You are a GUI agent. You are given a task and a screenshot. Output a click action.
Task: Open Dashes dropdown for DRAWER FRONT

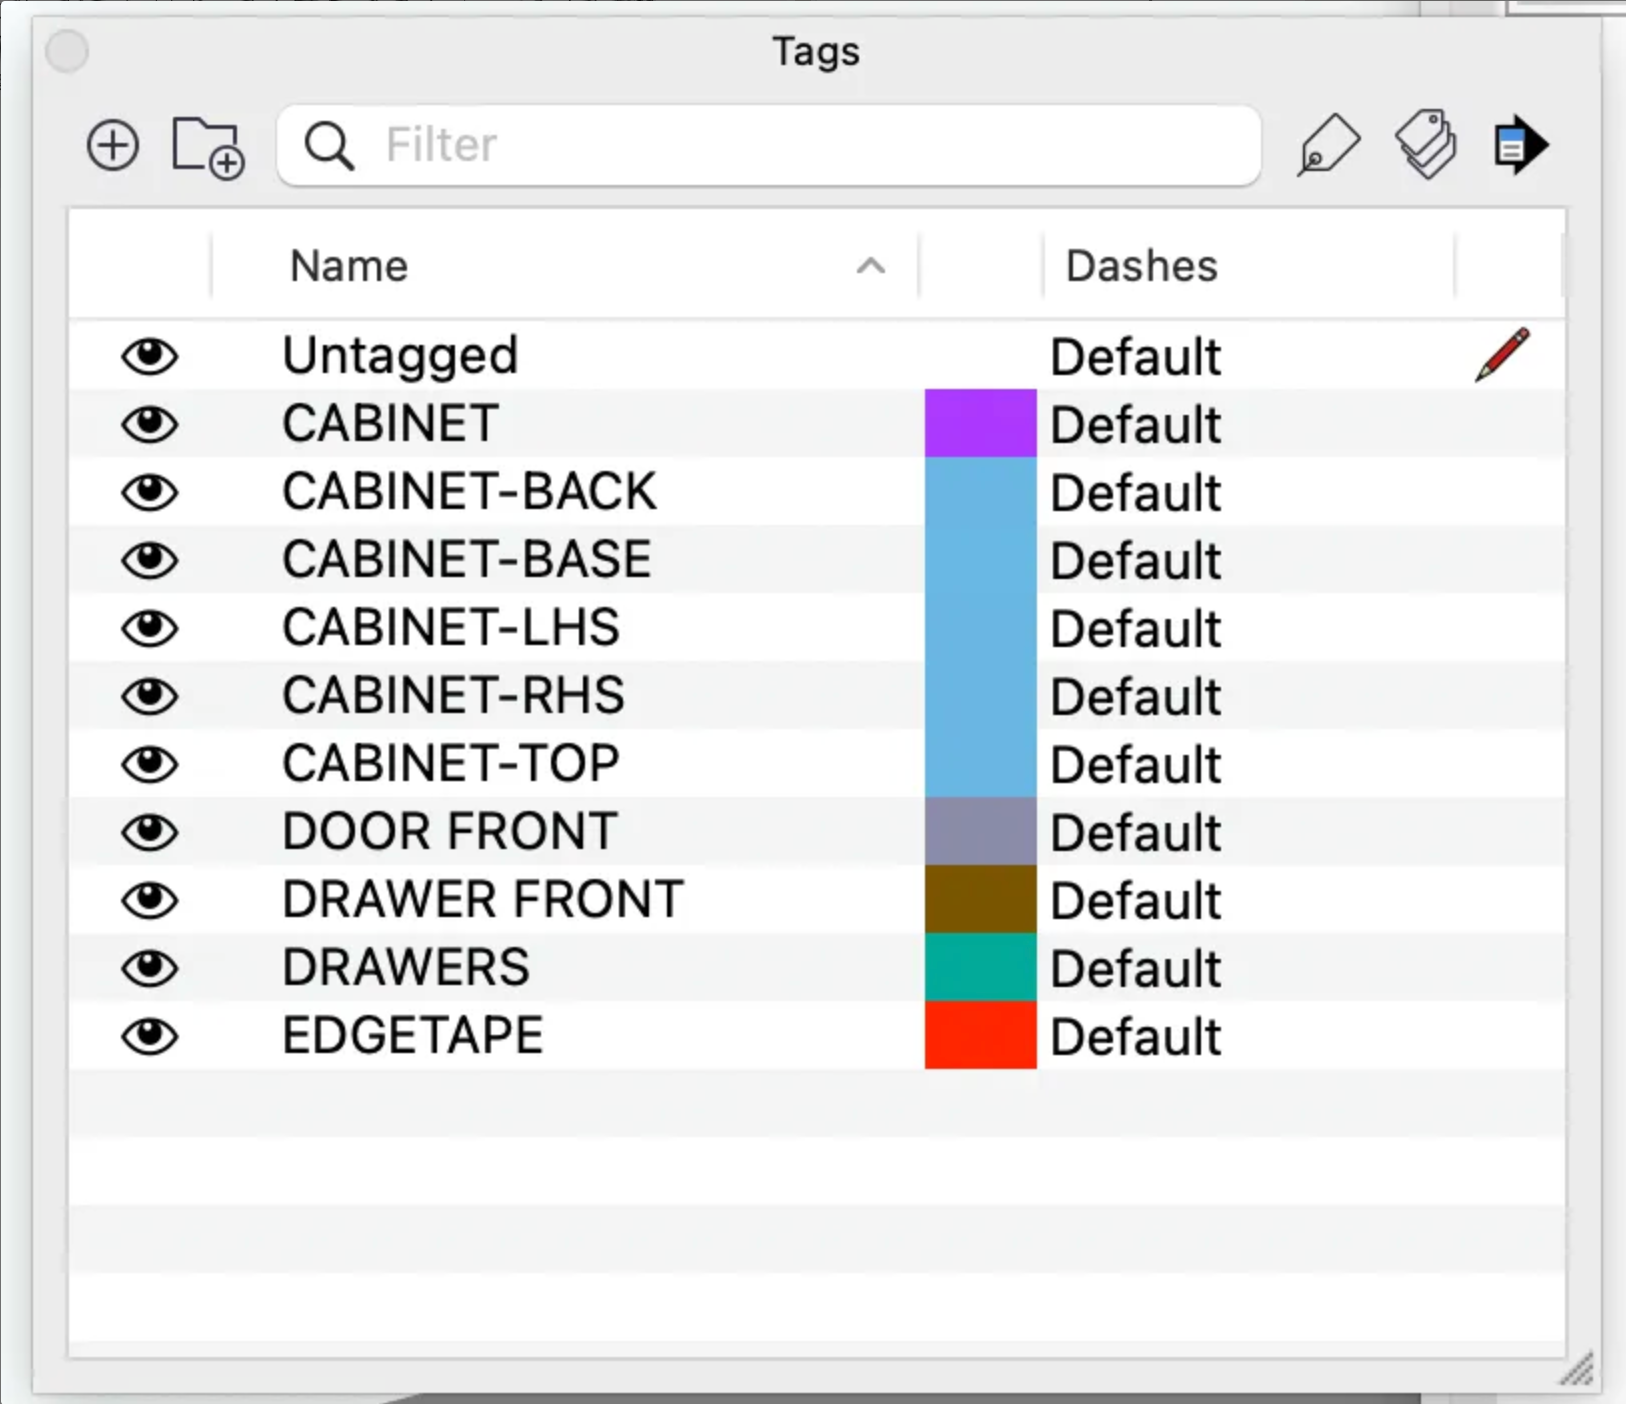coord(1135,901)
